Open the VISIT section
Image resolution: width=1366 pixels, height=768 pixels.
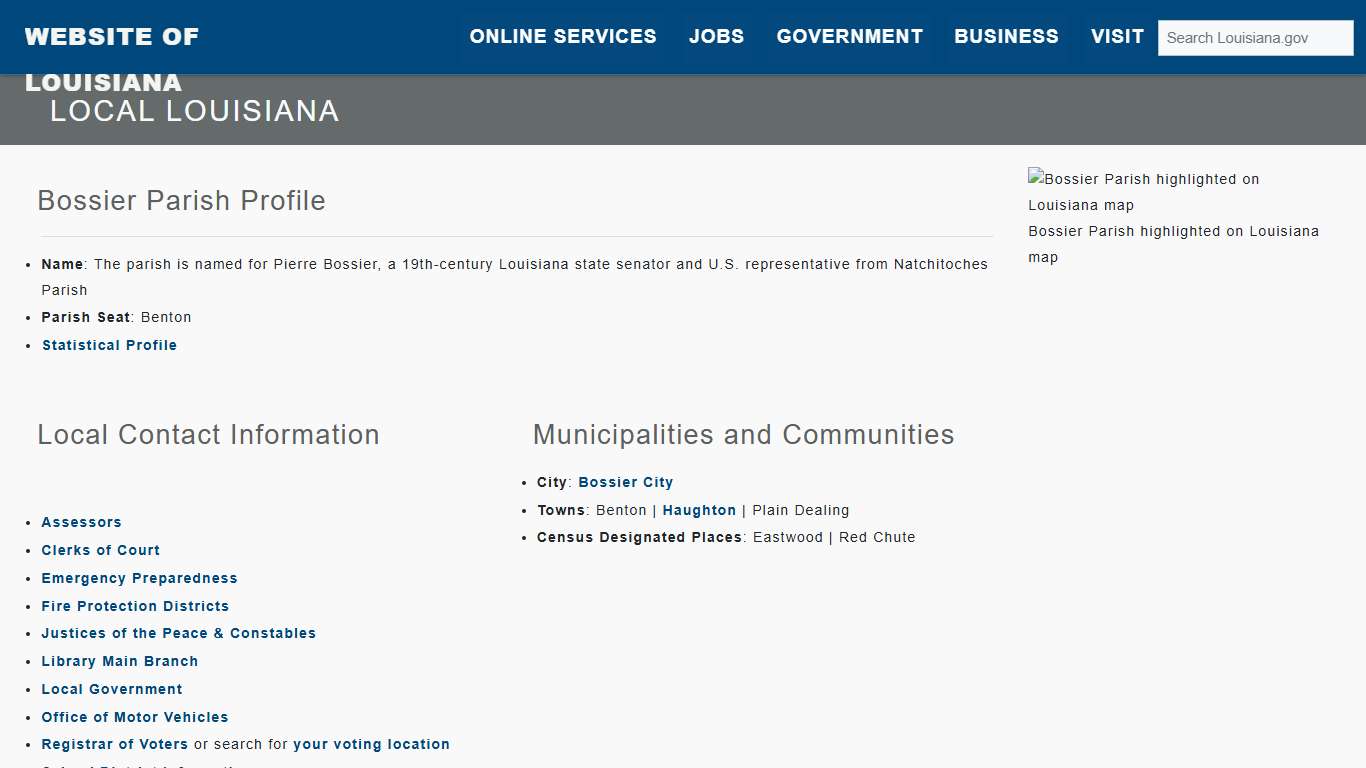click(x=1117, y=36)
